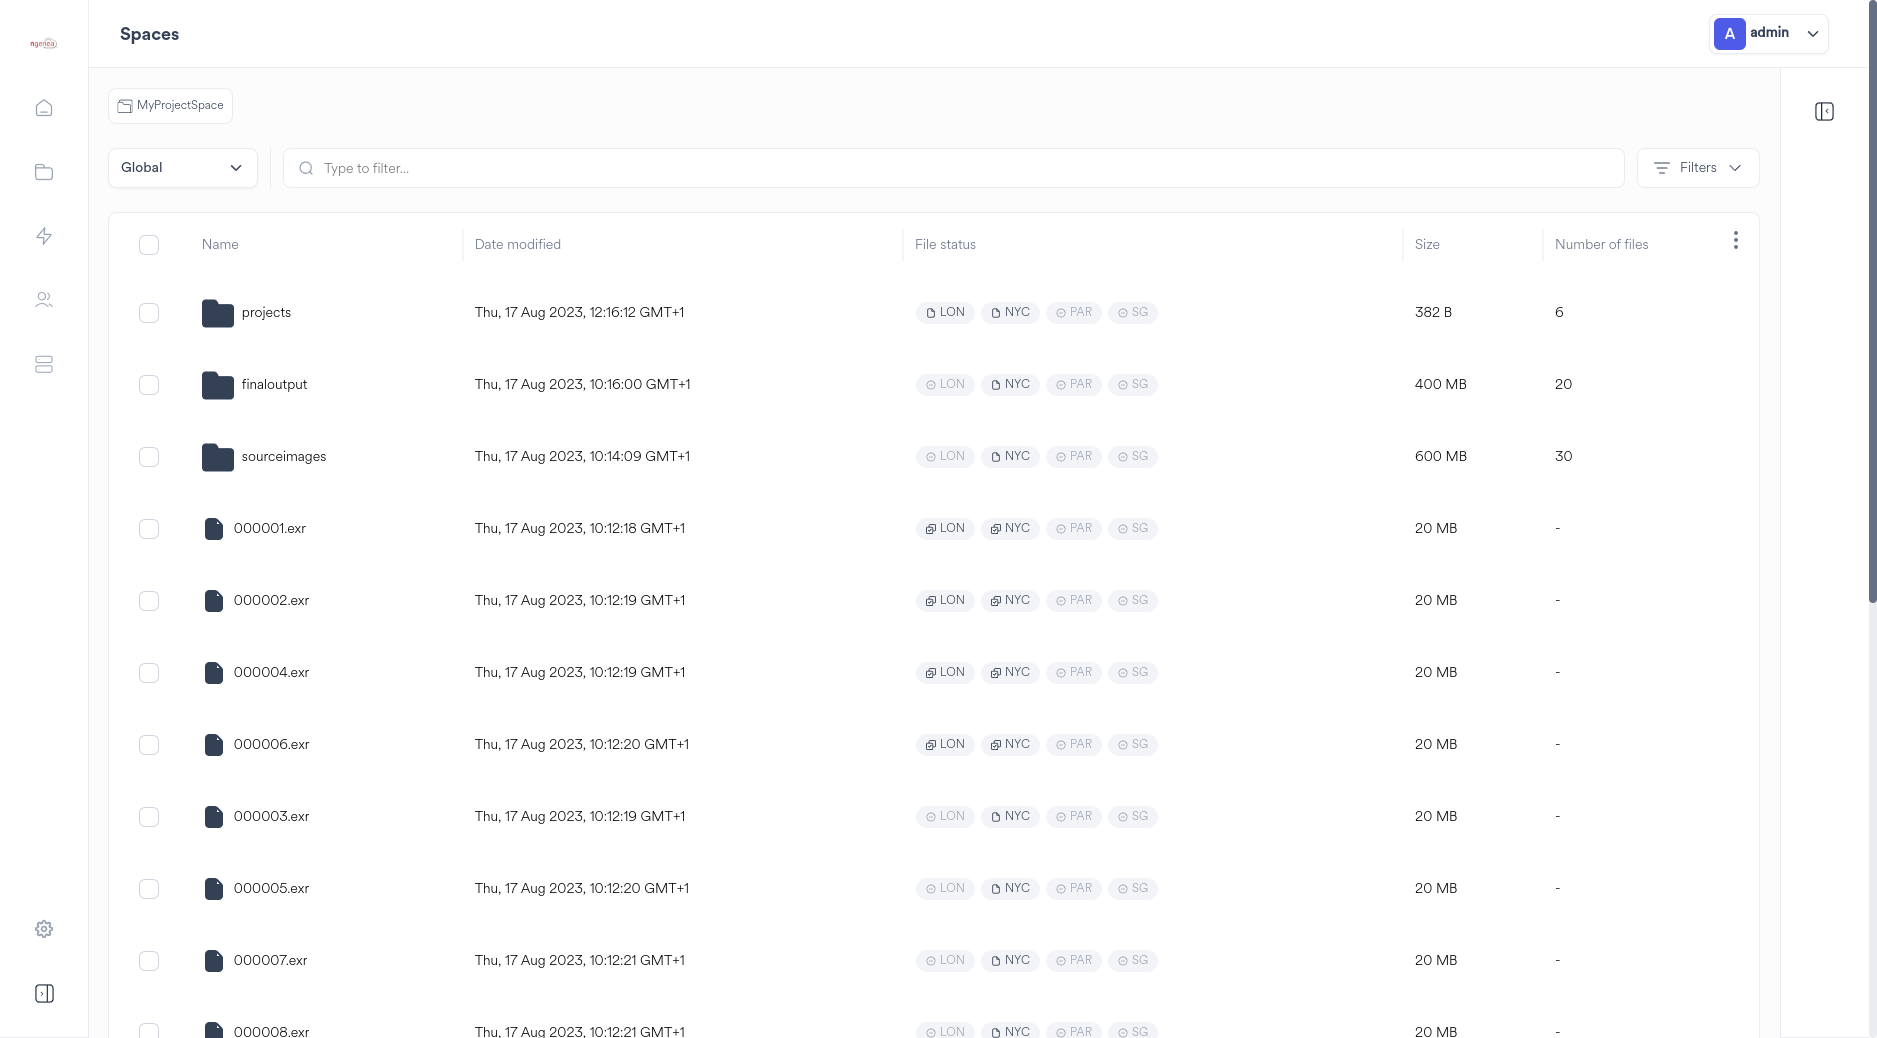
Task: Sort by the Date modified column header
Action: tap(517, 244)
